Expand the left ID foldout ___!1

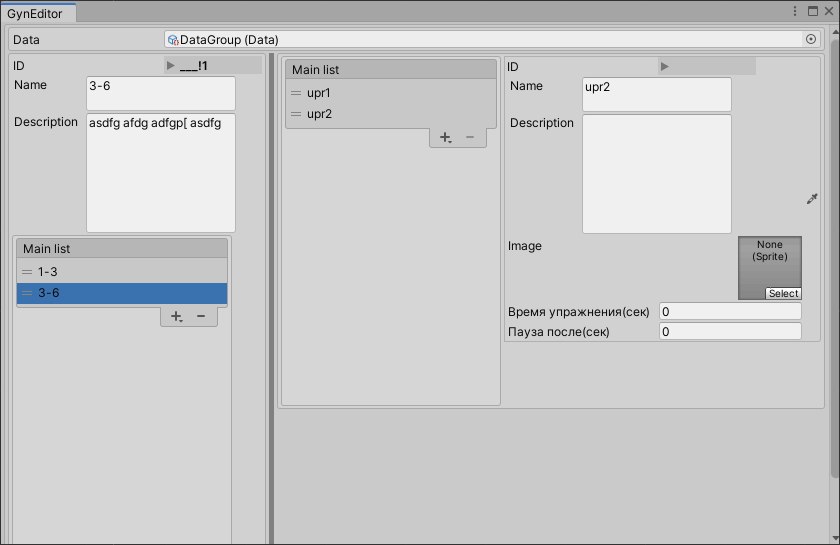click(x=170, y=65)
